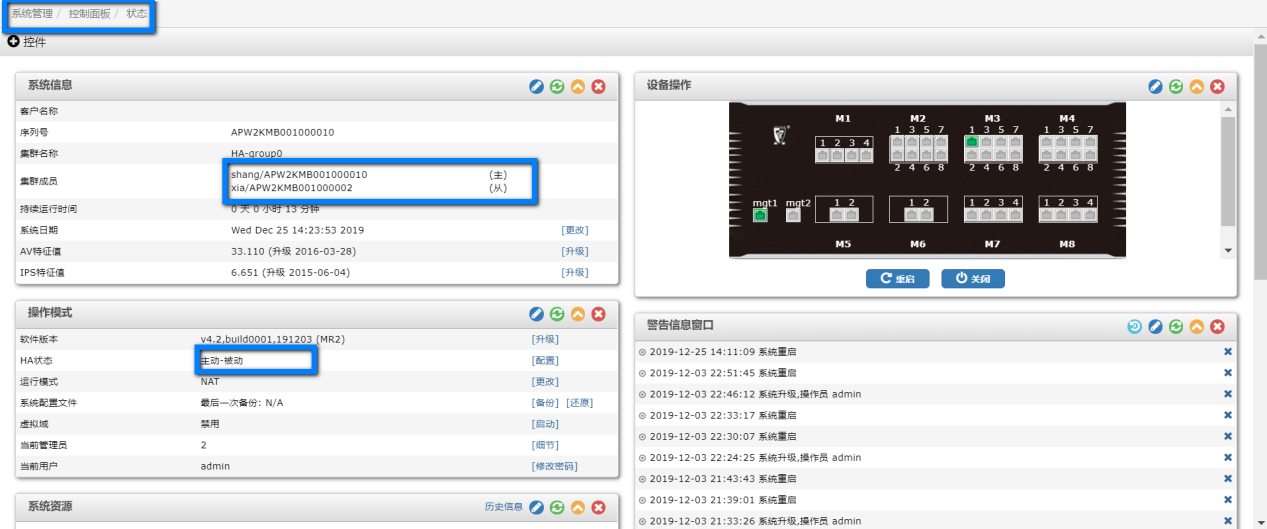Edit the 系统资源 widget with pencil icon

click(537, 508)
